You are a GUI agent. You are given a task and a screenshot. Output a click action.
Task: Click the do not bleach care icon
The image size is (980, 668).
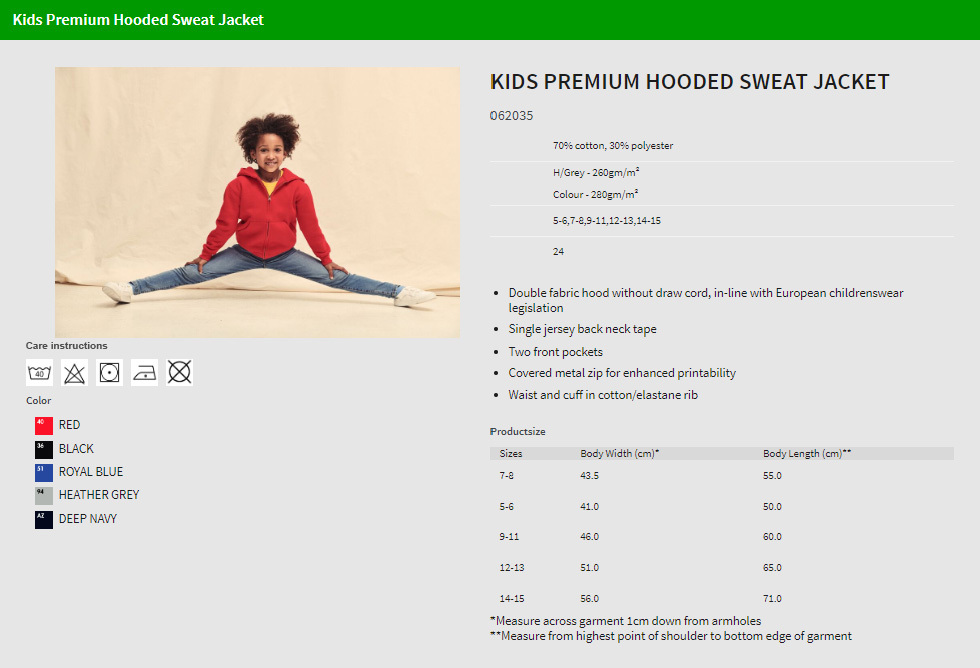[74, 372]
